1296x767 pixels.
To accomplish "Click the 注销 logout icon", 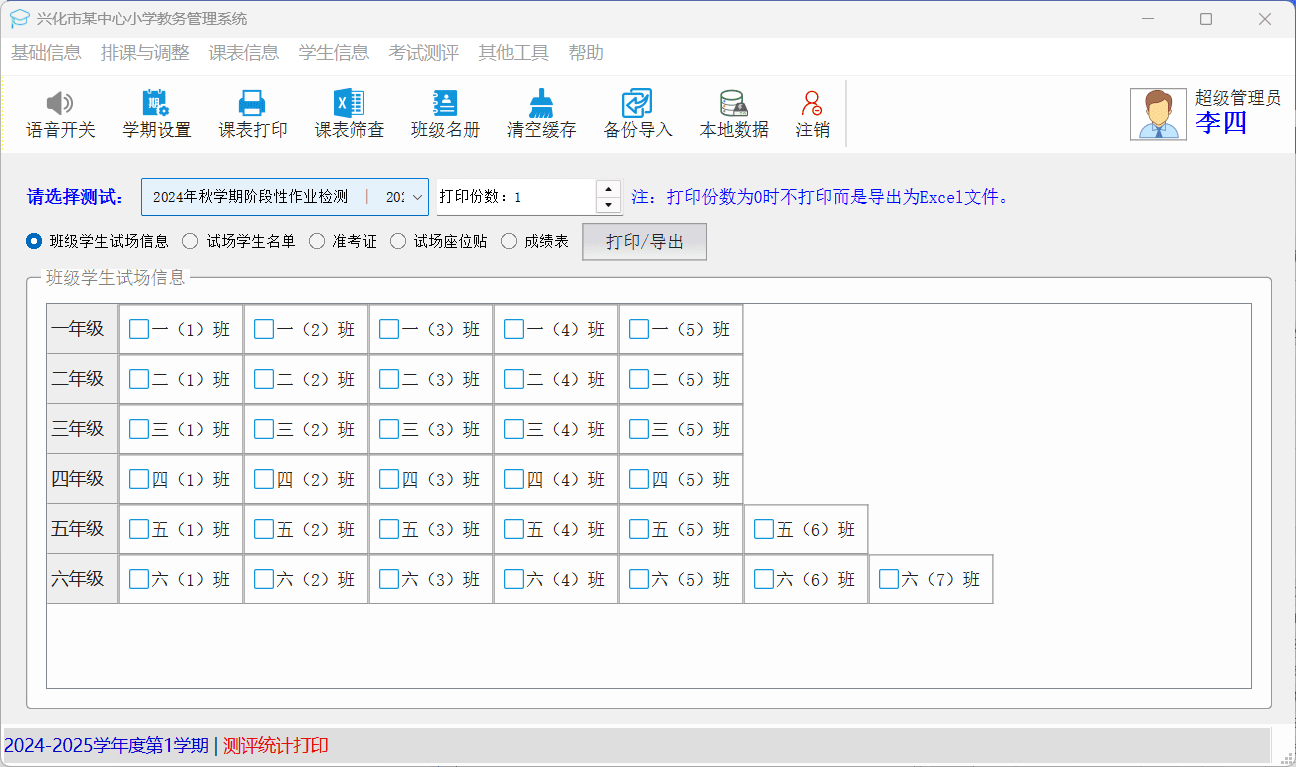I will (x=812, y=104).
